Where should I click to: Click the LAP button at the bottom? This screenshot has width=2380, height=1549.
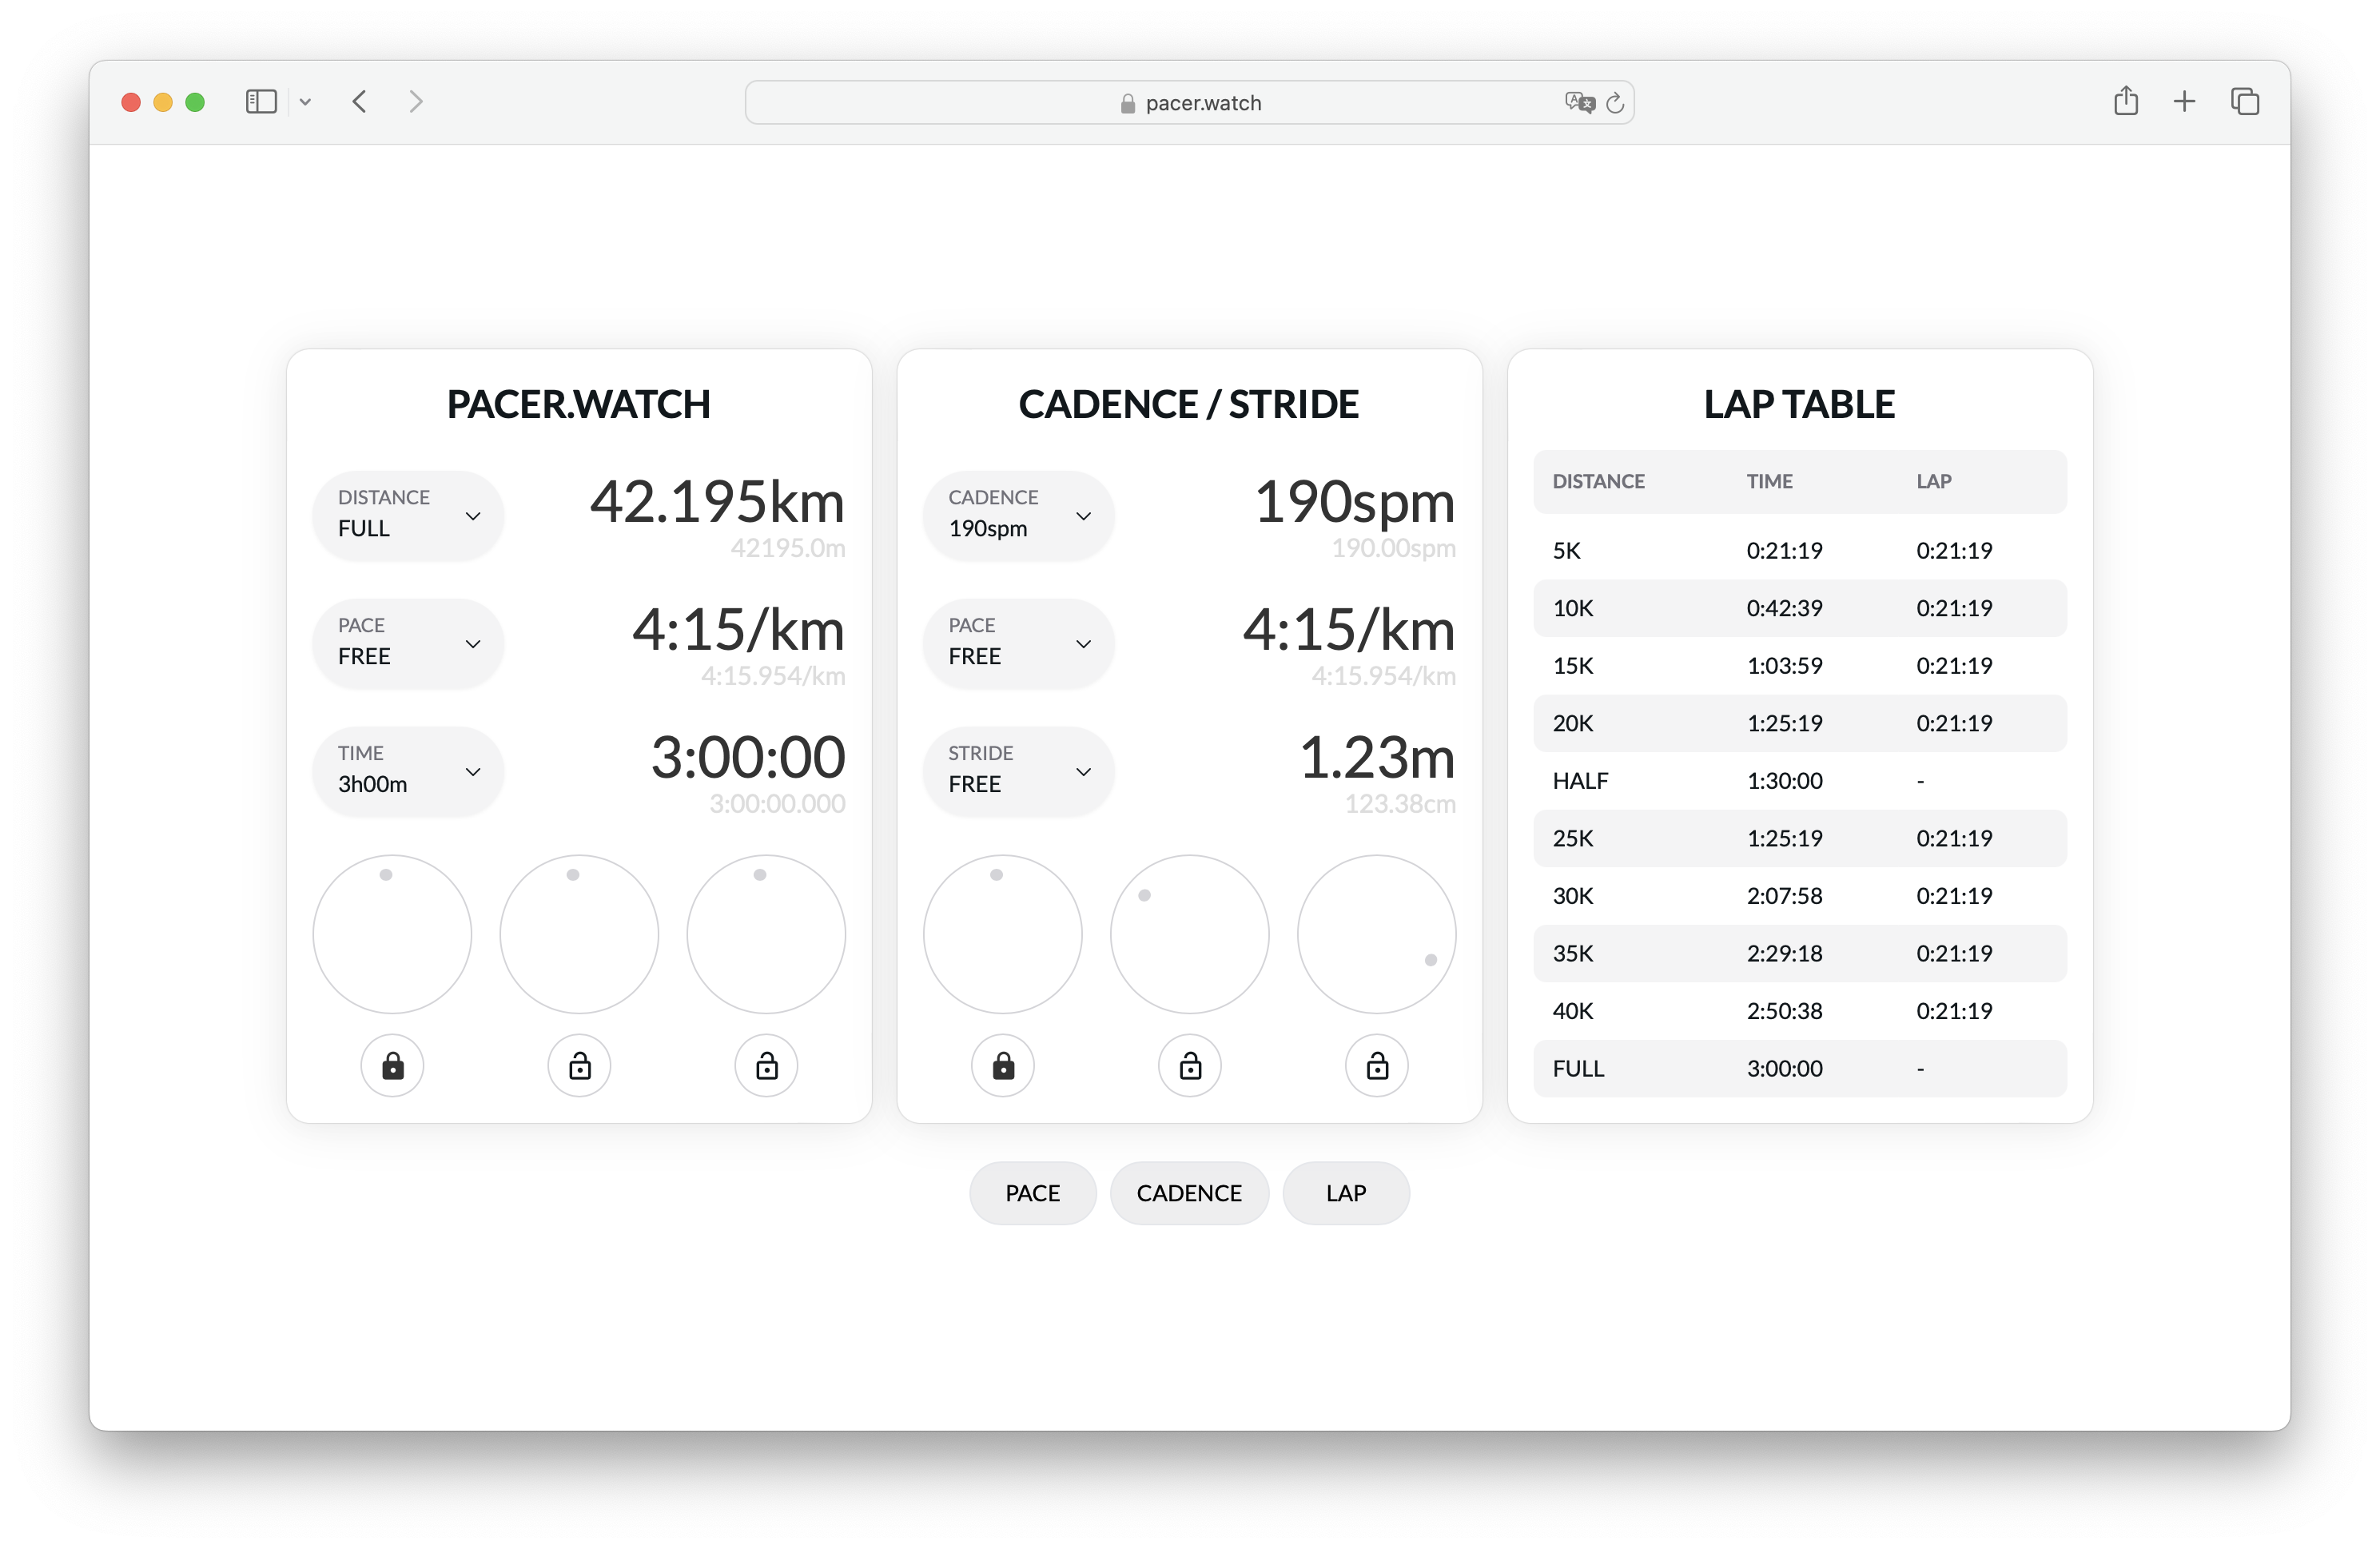point(1345,1193)
